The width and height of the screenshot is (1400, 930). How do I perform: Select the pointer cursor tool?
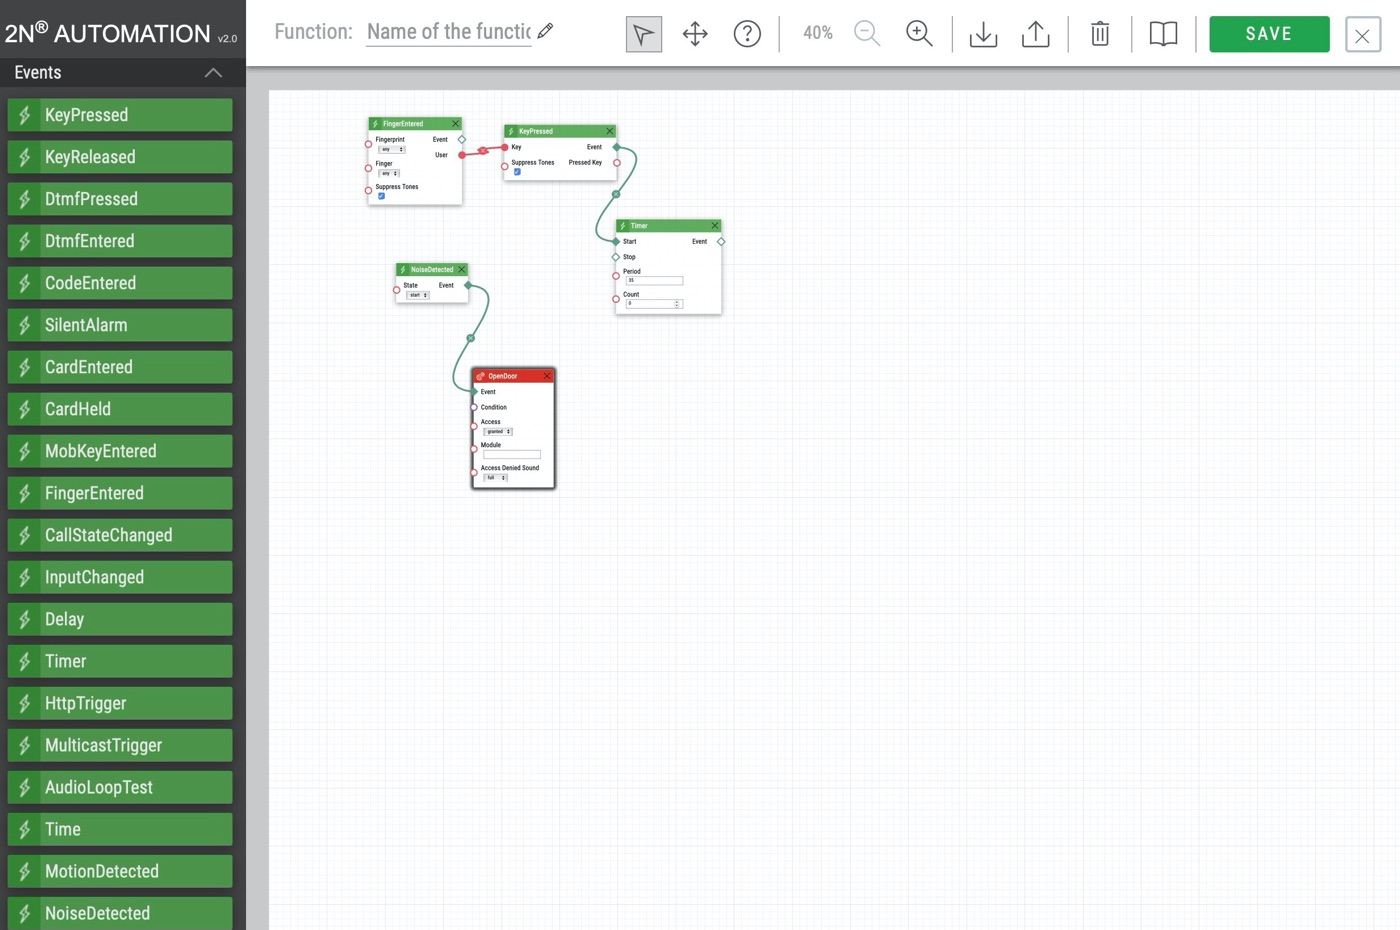click(643, 34)
